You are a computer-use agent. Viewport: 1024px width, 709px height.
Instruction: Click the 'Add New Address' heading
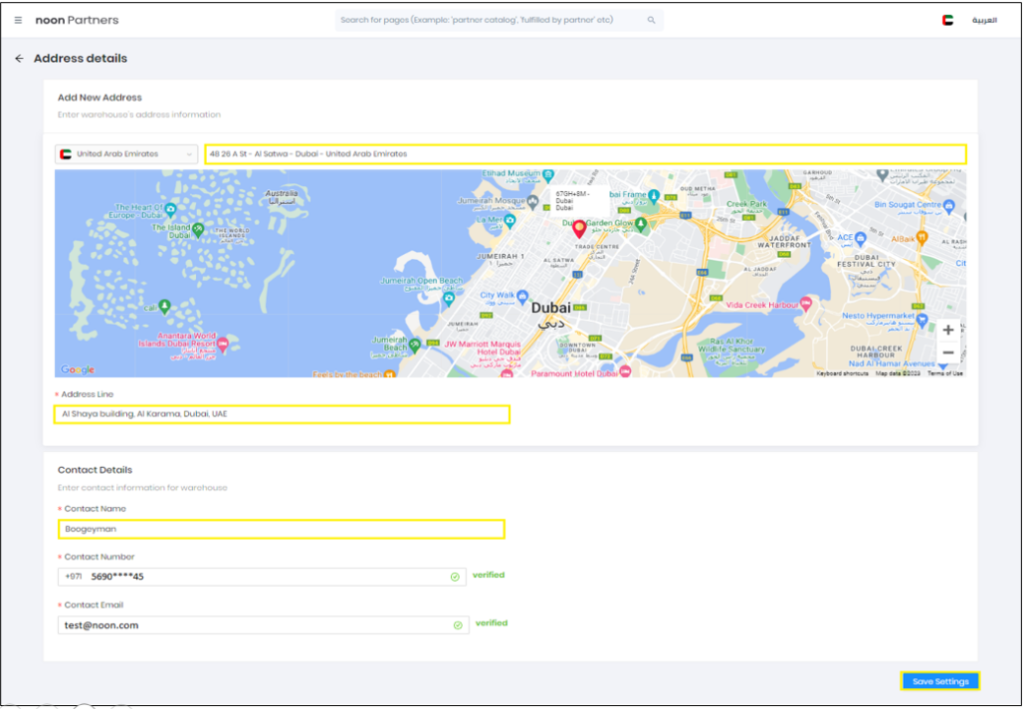tap(100, 97)
